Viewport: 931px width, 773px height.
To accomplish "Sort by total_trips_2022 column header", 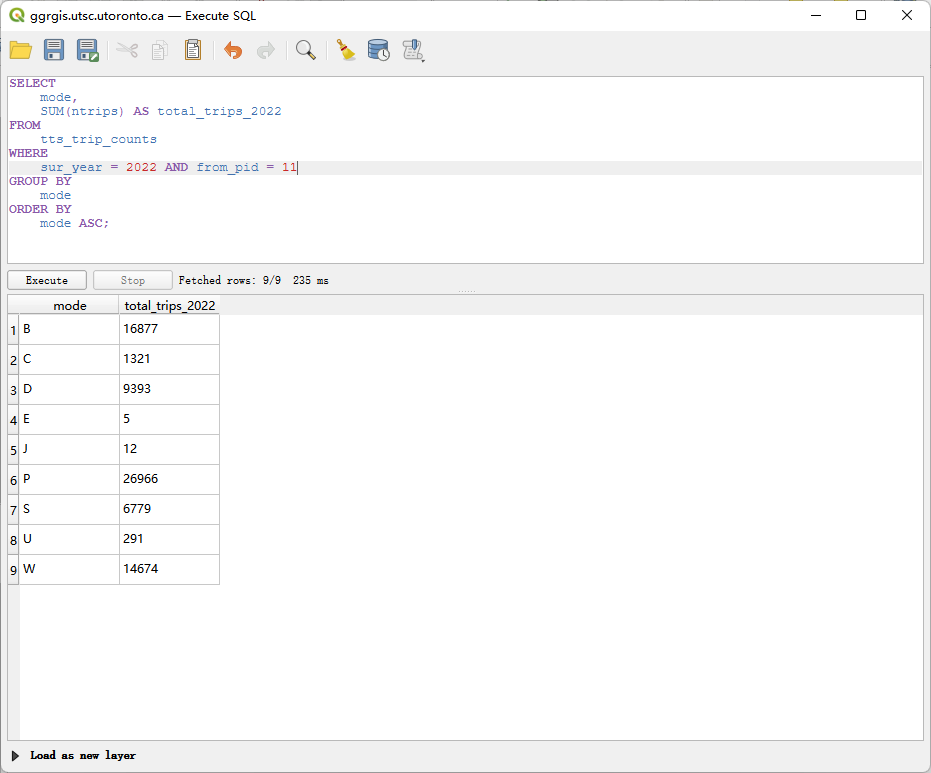I will pyautogui.click(x=169, y=305).
